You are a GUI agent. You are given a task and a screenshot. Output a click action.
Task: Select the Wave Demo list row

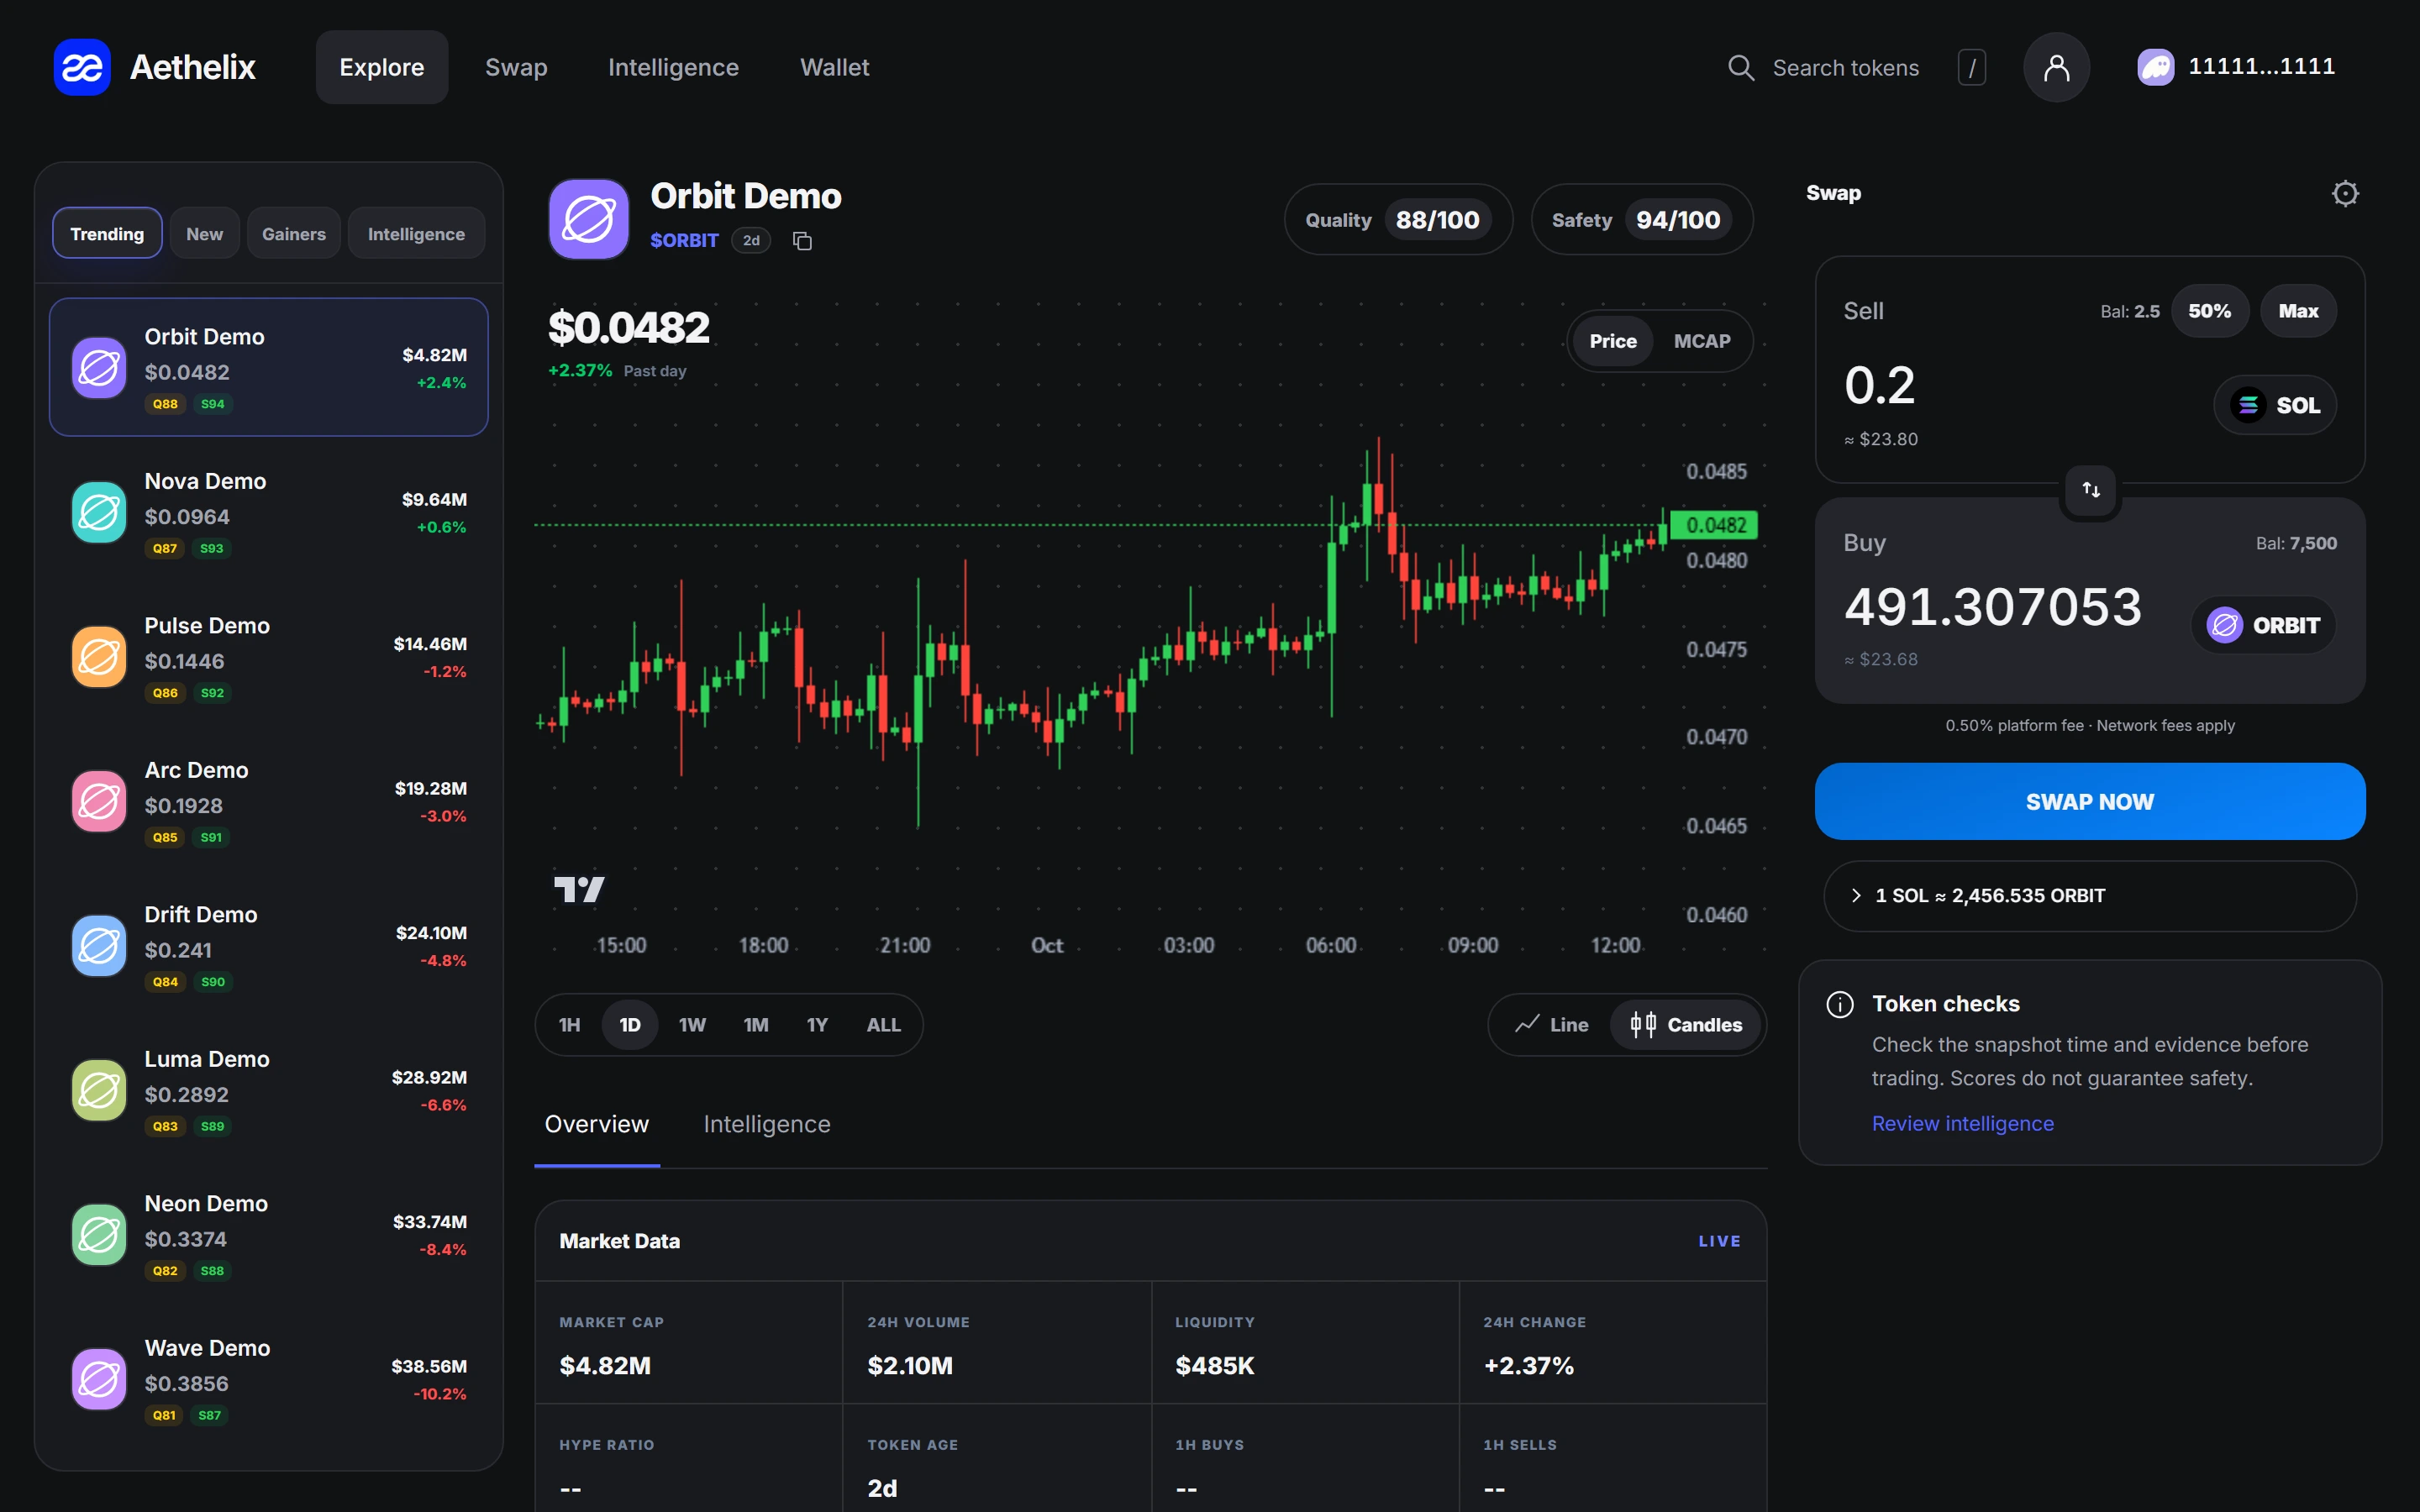tap(269, 1379)
